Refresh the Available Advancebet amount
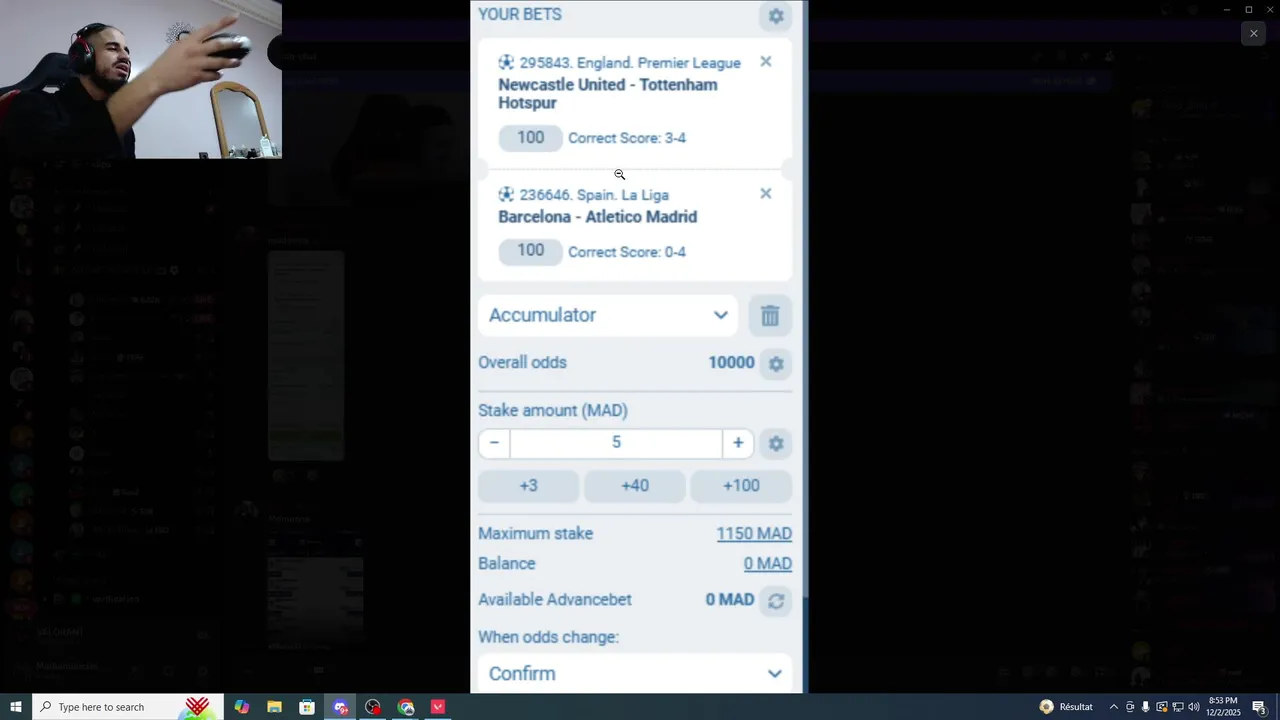The width and height of the screenshot is (1280, 720). tap(776, 600)
